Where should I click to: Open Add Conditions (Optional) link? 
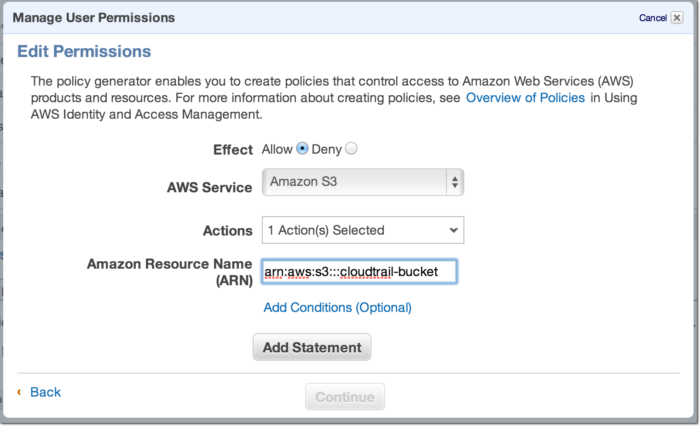tap(337, 307)
